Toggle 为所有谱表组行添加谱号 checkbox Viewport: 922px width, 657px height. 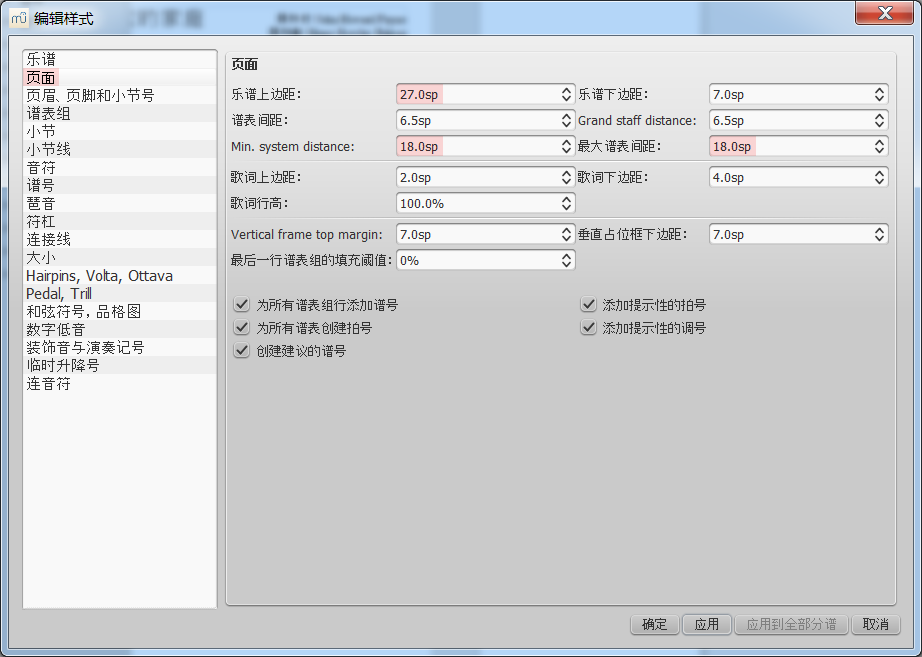[241, 305]
